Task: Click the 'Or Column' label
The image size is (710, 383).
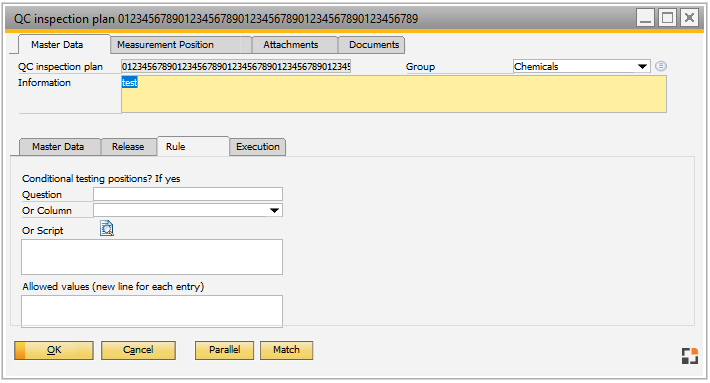Action: (47, 211)
